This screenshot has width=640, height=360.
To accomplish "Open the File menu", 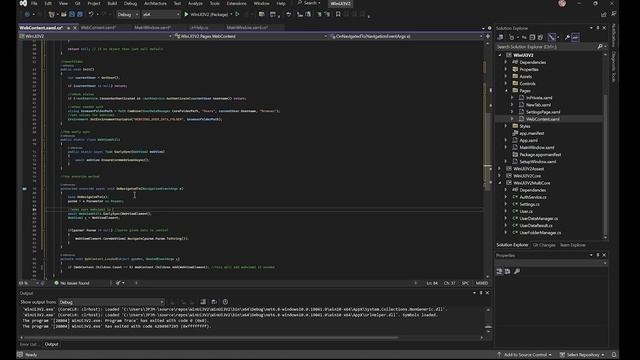I will coord(34,4).
